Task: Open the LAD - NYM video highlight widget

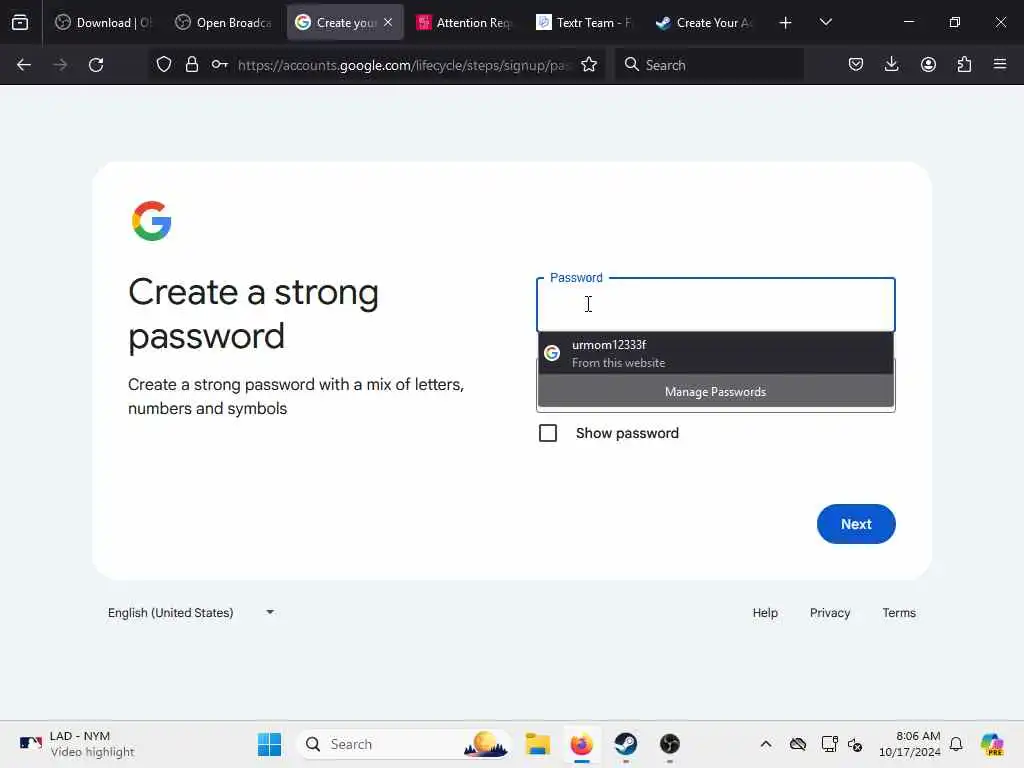Action: tap(76, 744)
